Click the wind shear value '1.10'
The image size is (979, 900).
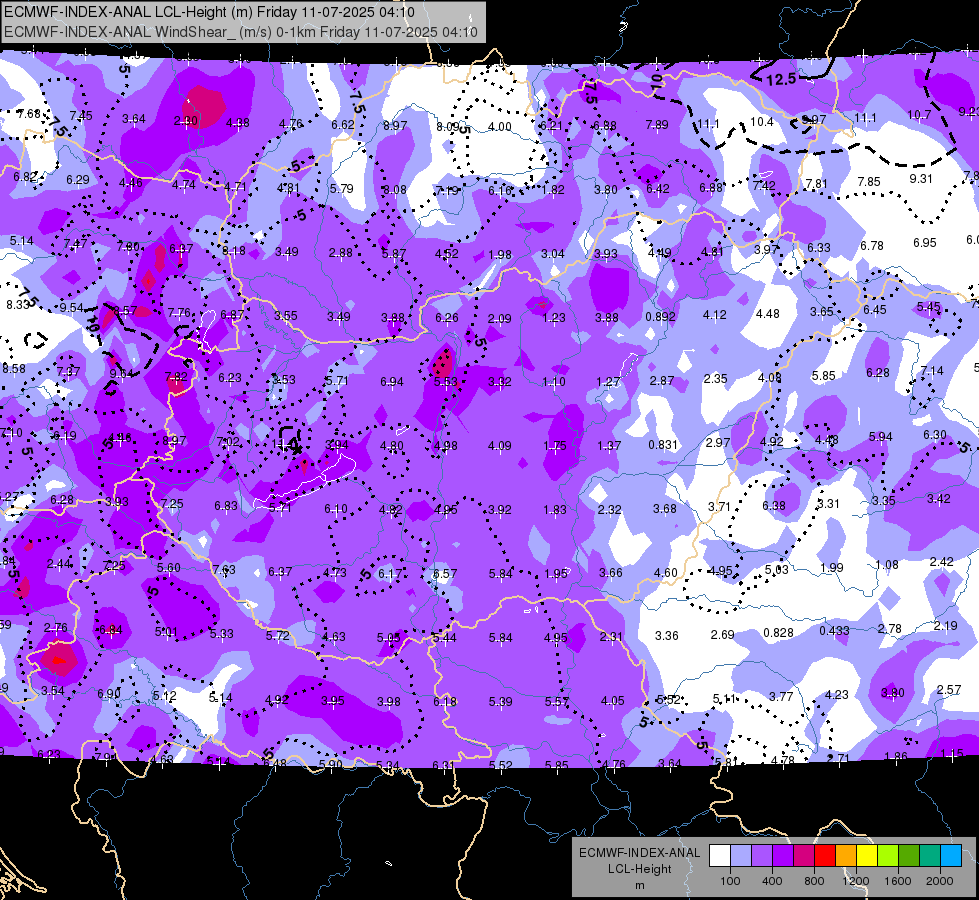coord(554,382)
